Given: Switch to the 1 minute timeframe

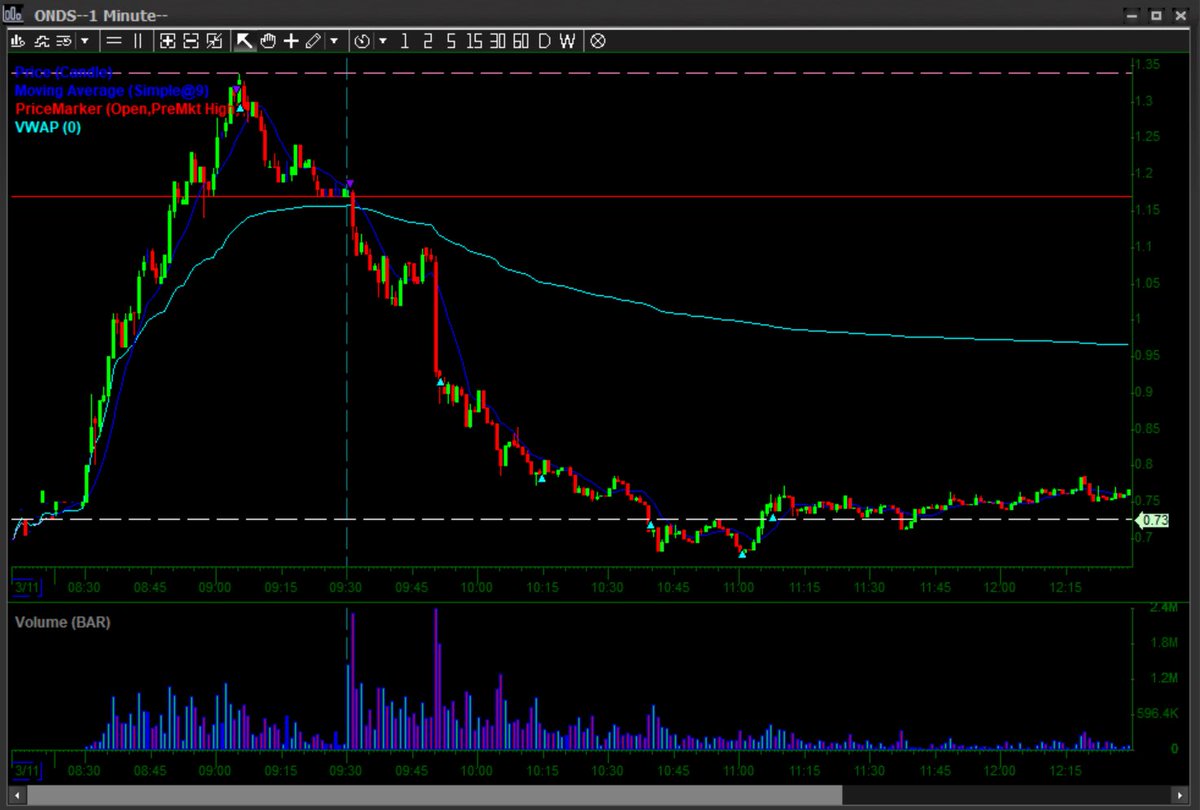Looking at the screenshot, I should tap(404, 41).
